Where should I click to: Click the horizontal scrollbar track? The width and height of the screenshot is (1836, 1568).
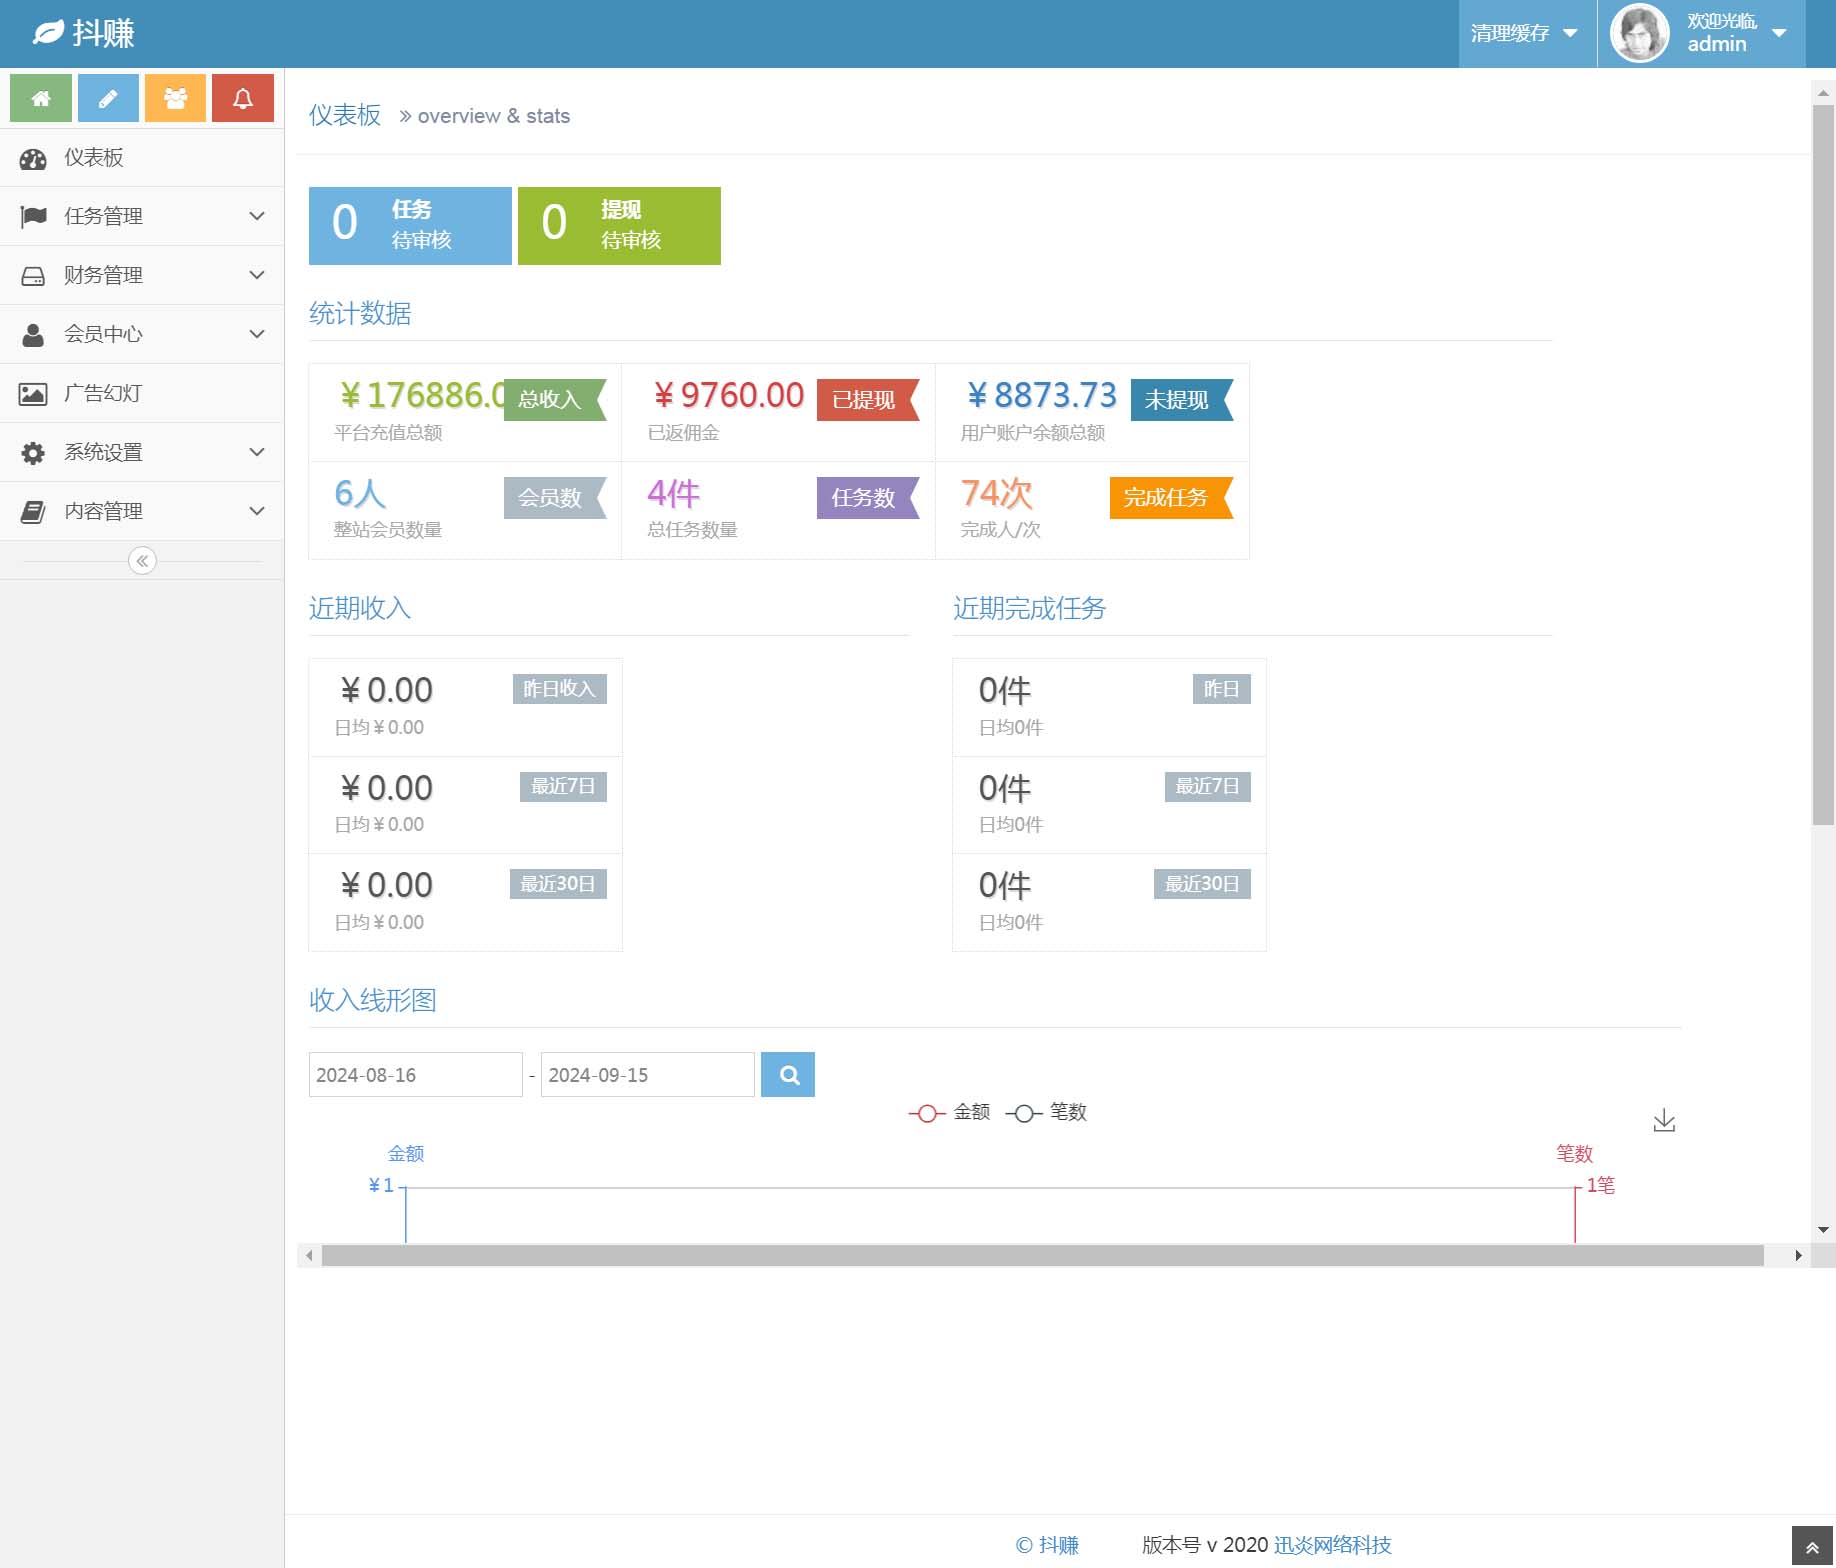(x=1042, y=1255)
